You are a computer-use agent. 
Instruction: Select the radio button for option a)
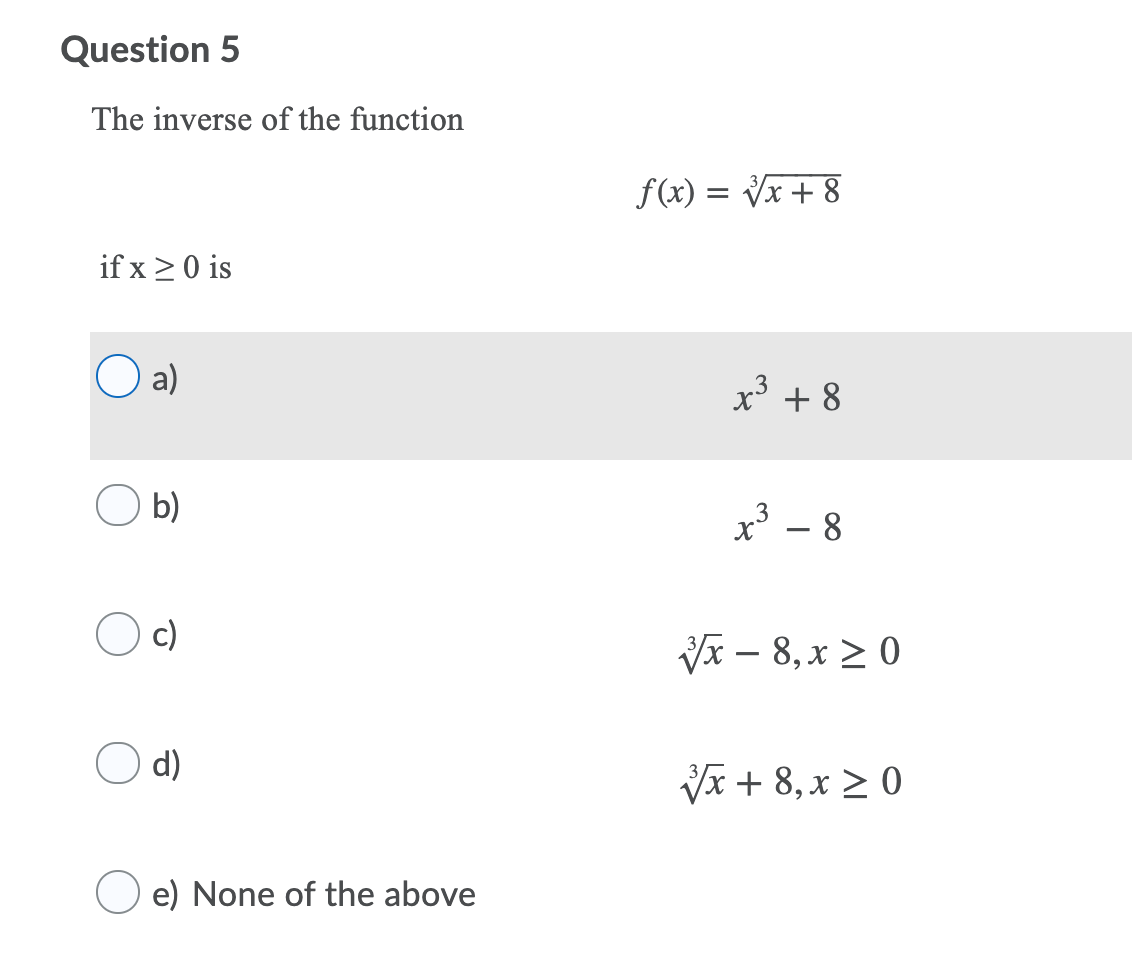118,377
